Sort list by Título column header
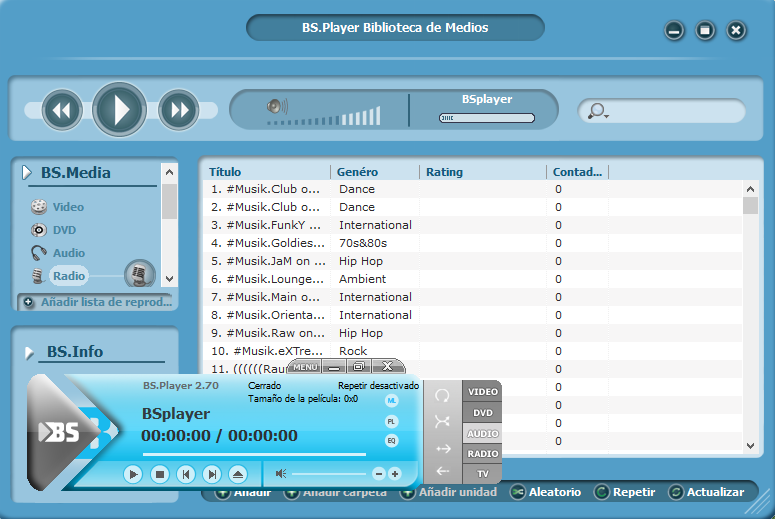The width and height of the screenshot is (775, 519). click(x=225, y=172)
